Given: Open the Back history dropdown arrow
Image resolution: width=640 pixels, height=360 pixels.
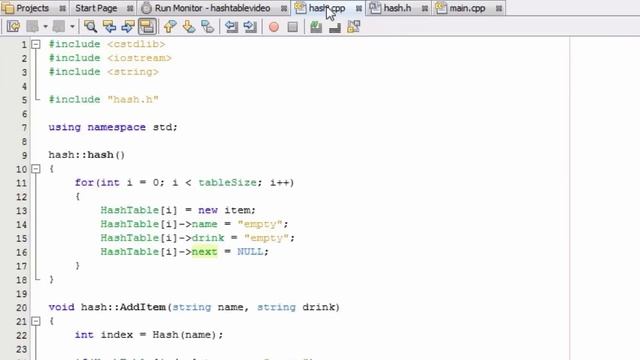Looking at the screenshot, I should coord(45,27).
